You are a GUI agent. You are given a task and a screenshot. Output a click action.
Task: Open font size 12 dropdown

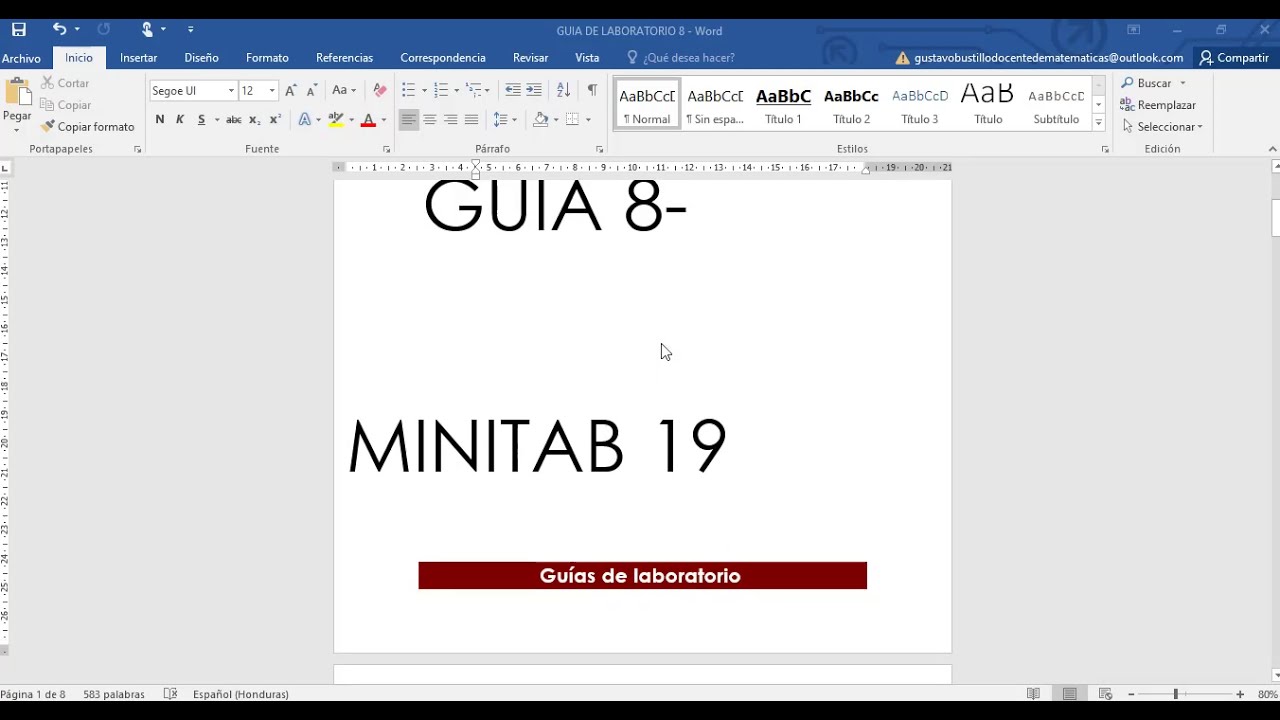pyautogui.click(x=272, y=91)
